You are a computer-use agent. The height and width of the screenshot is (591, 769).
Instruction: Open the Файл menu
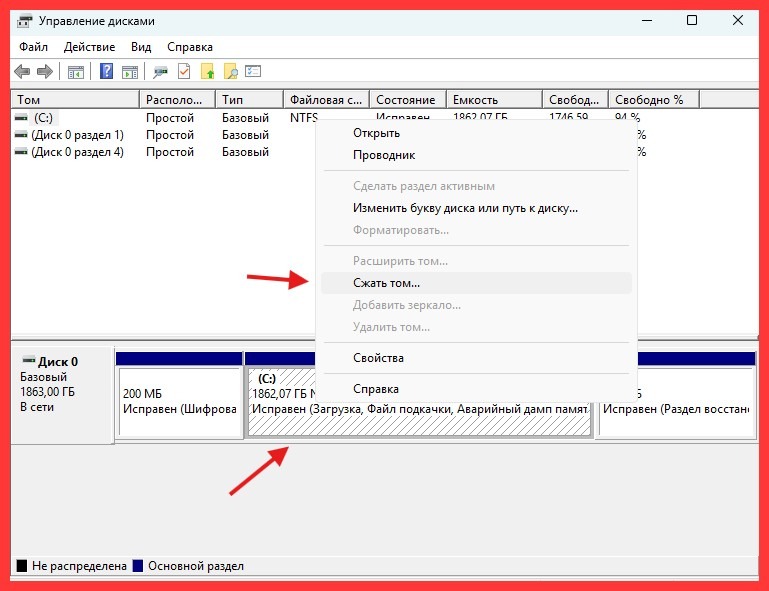pyautogui.click(x=32, y=47)
